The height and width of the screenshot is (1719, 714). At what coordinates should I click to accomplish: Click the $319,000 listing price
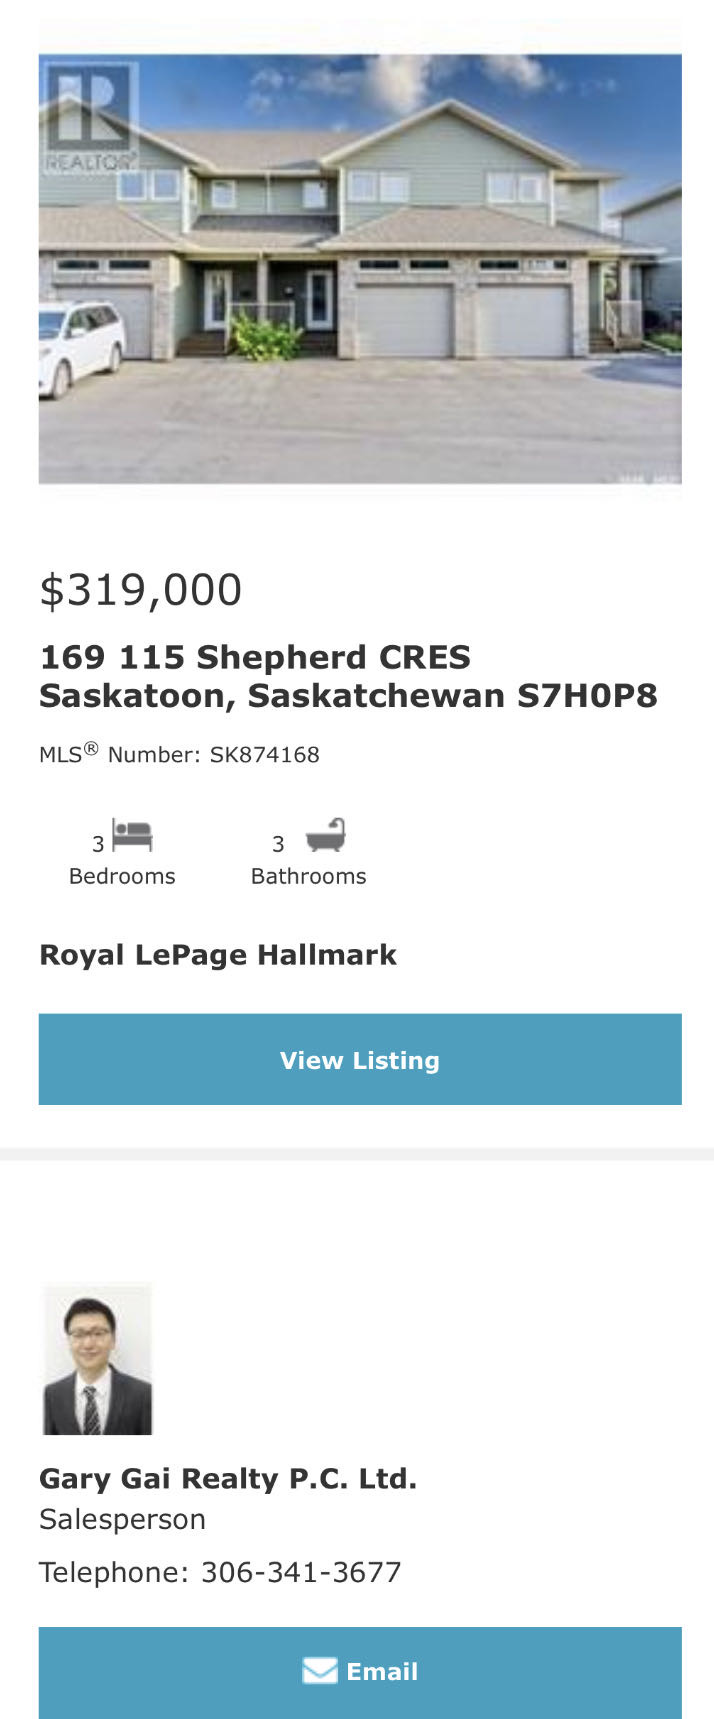pyautogui.click(x=141, y=590)
